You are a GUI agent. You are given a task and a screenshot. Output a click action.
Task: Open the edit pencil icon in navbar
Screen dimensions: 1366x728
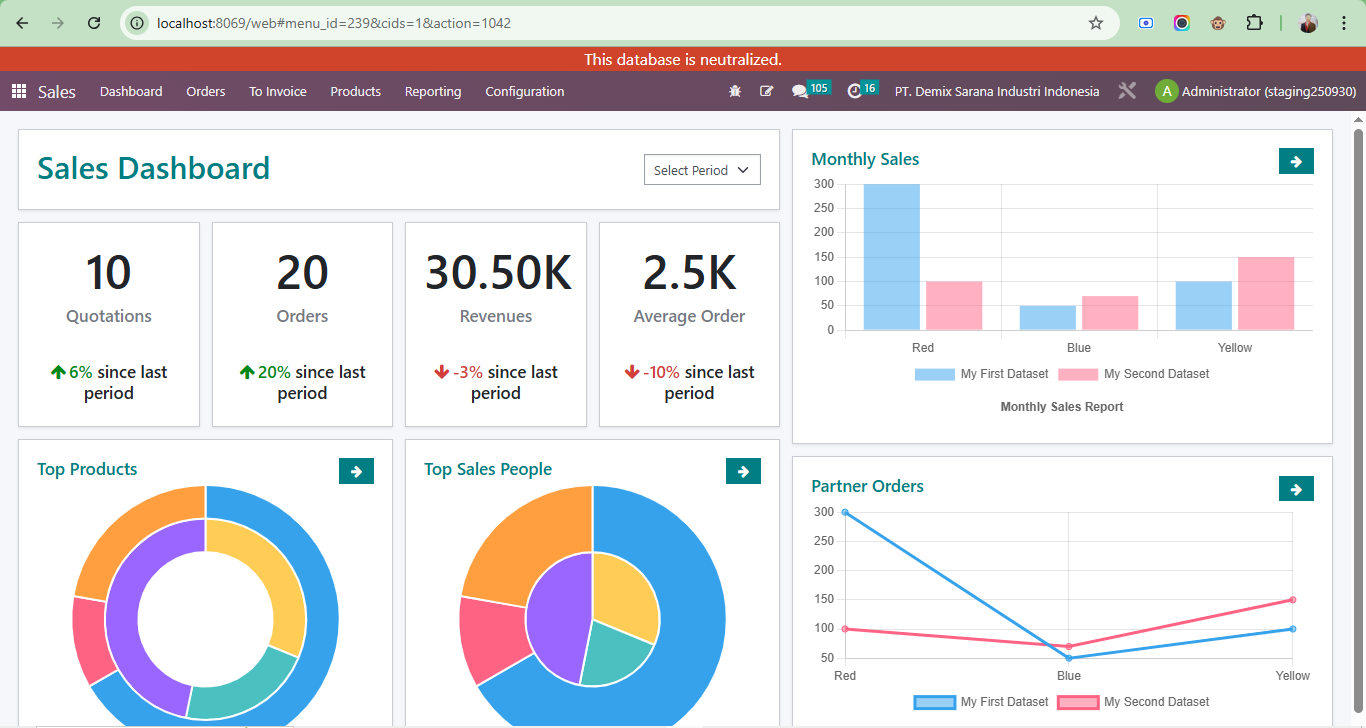[767, 91]
